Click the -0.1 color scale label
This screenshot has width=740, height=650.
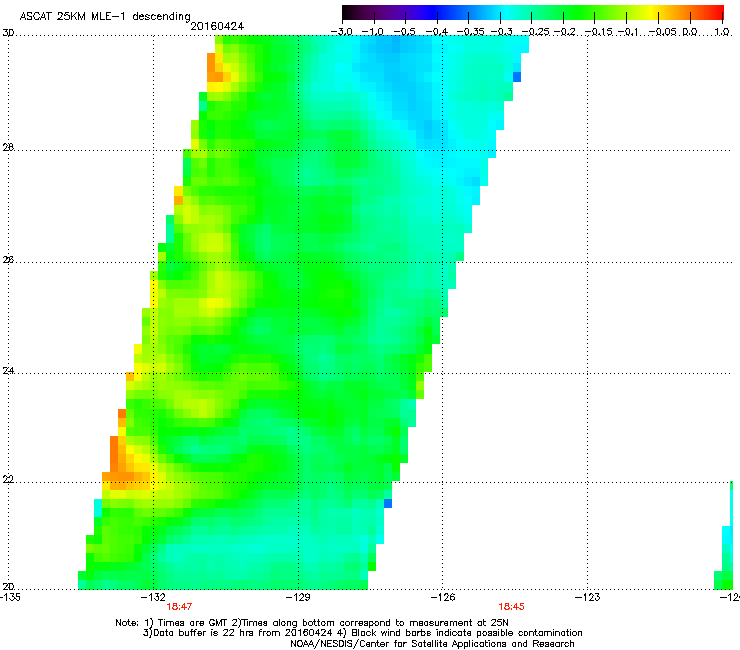pos(628,32)
